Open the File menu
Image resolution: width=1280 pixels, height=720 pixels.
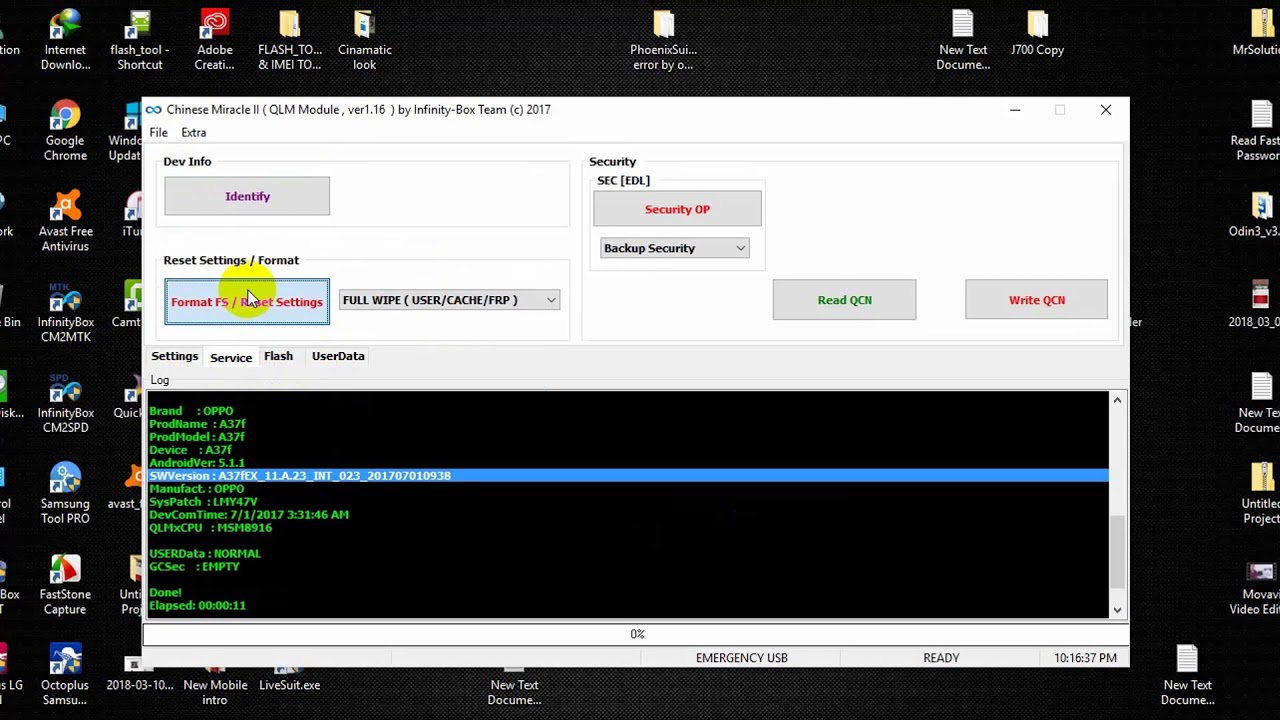pyautogui.click(x=158, y=132)
